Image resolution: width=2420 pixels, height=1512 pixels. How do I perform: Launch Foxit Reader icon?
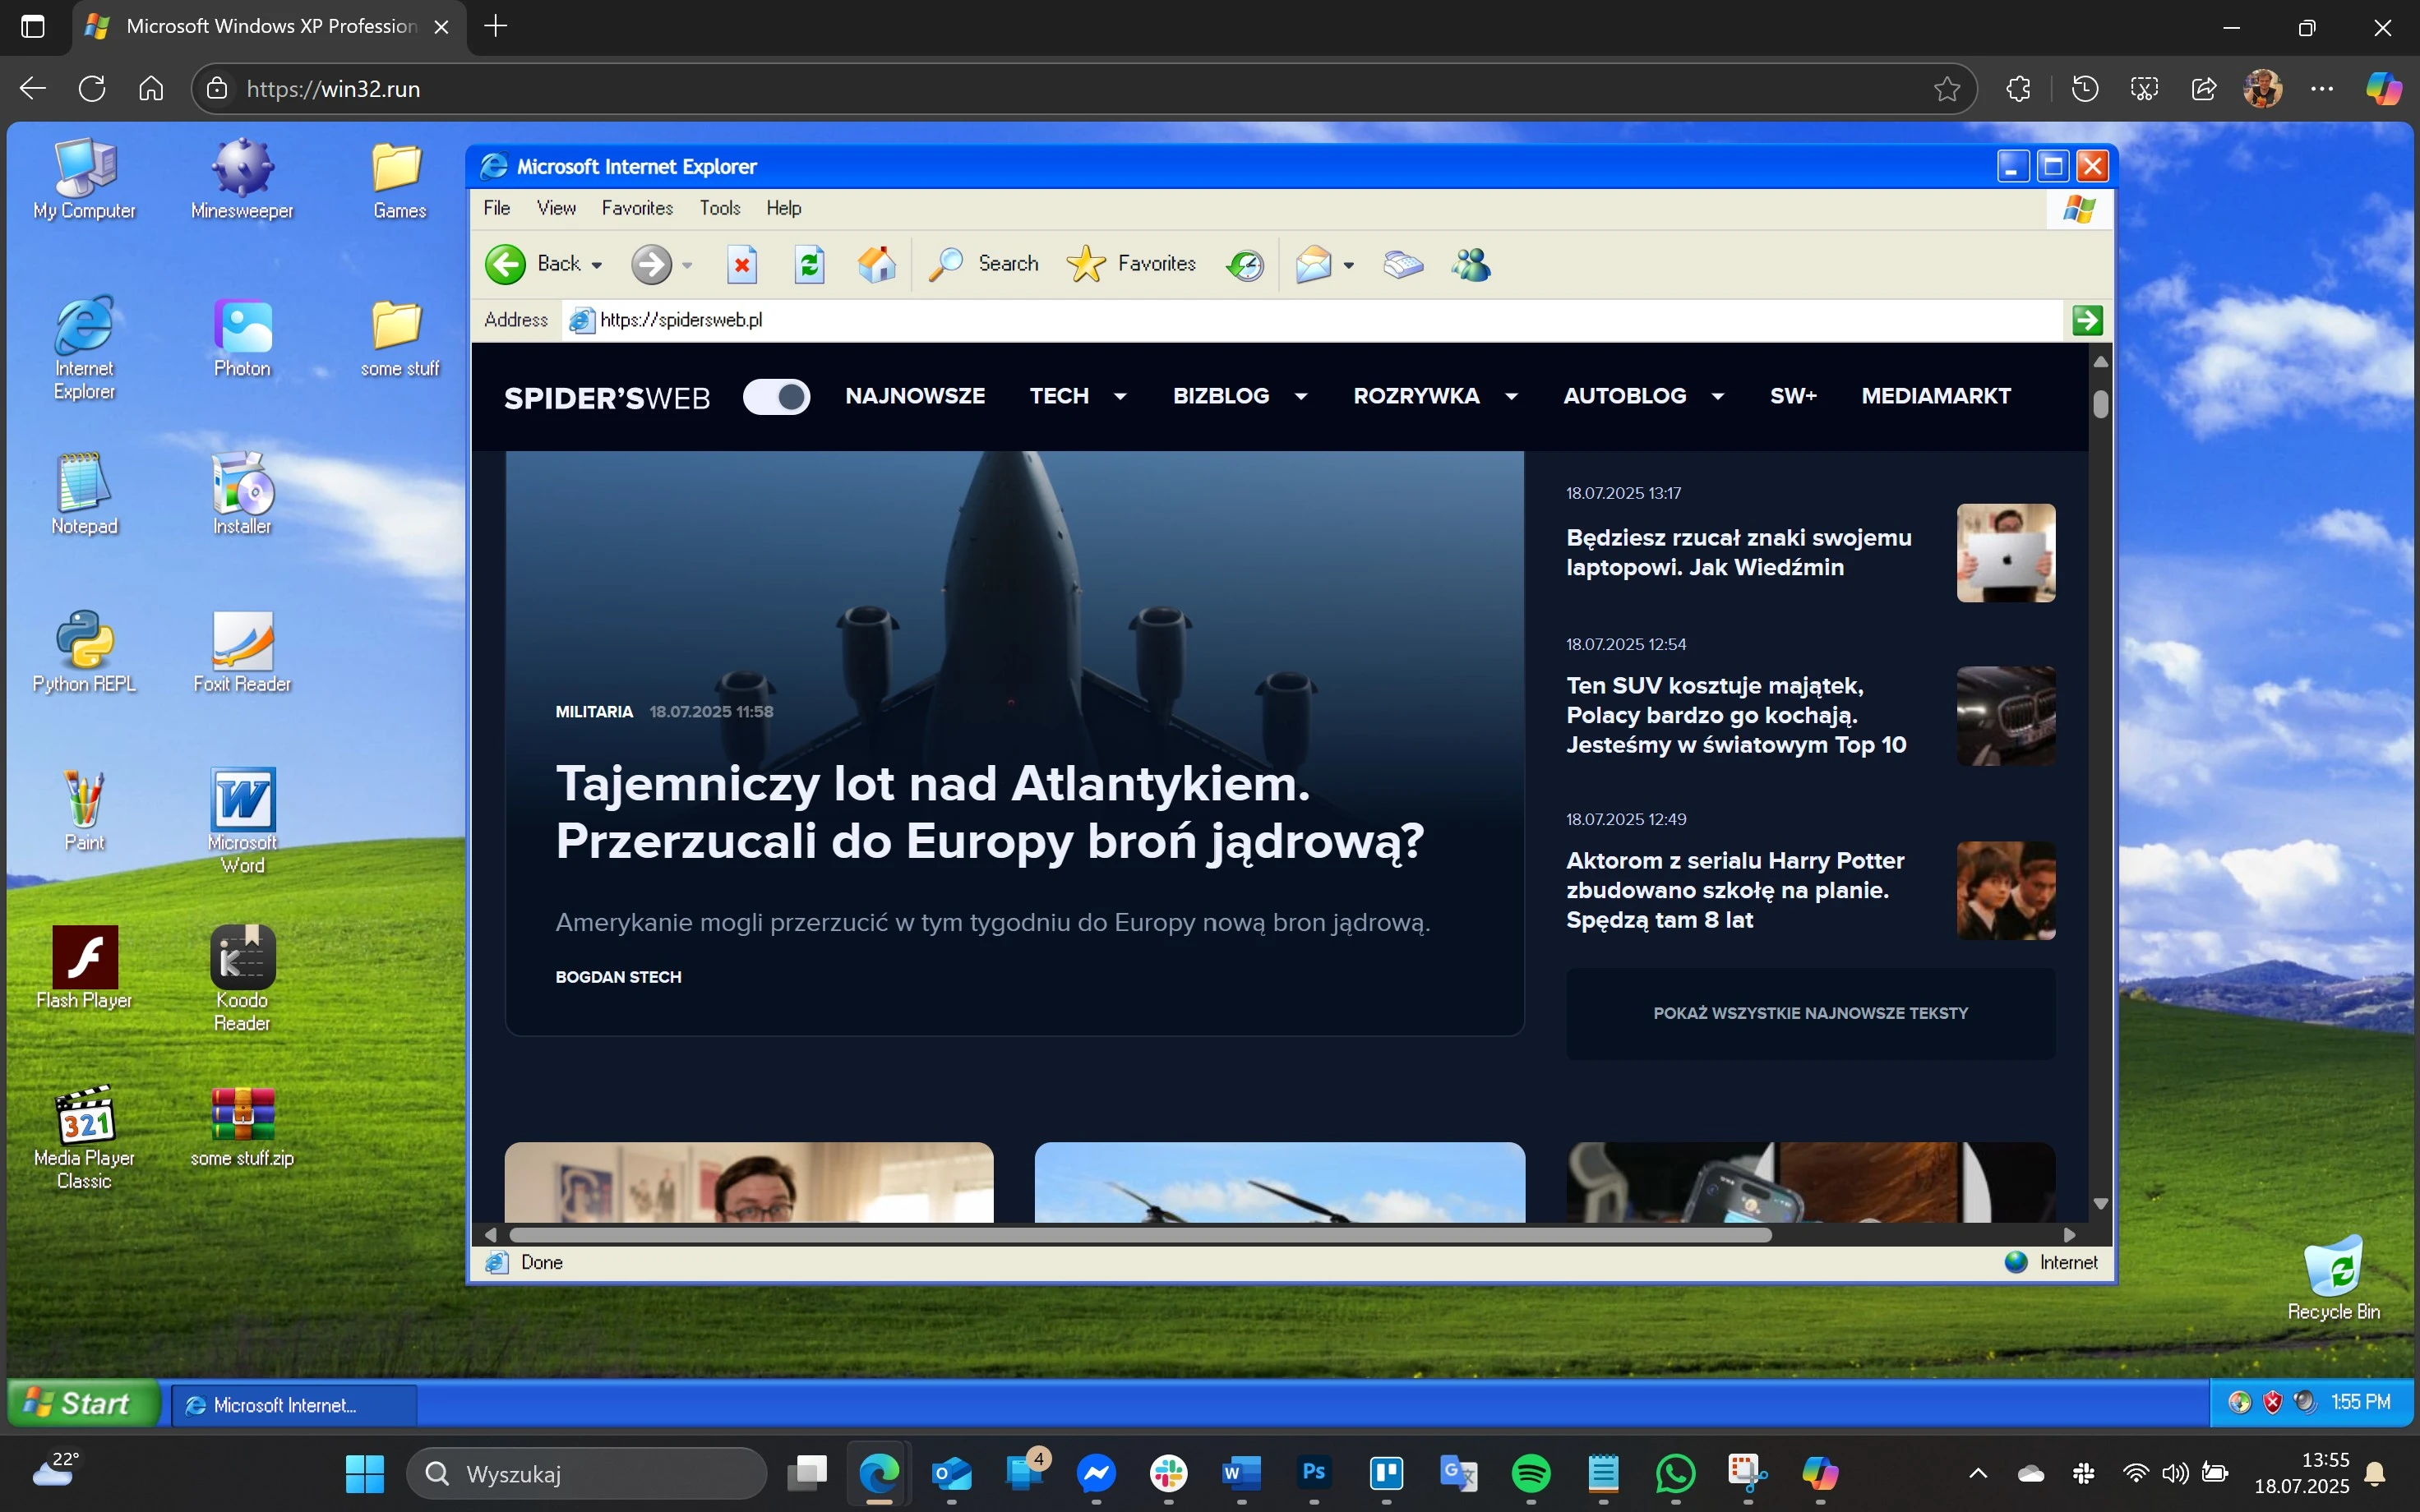click(242, 652)
